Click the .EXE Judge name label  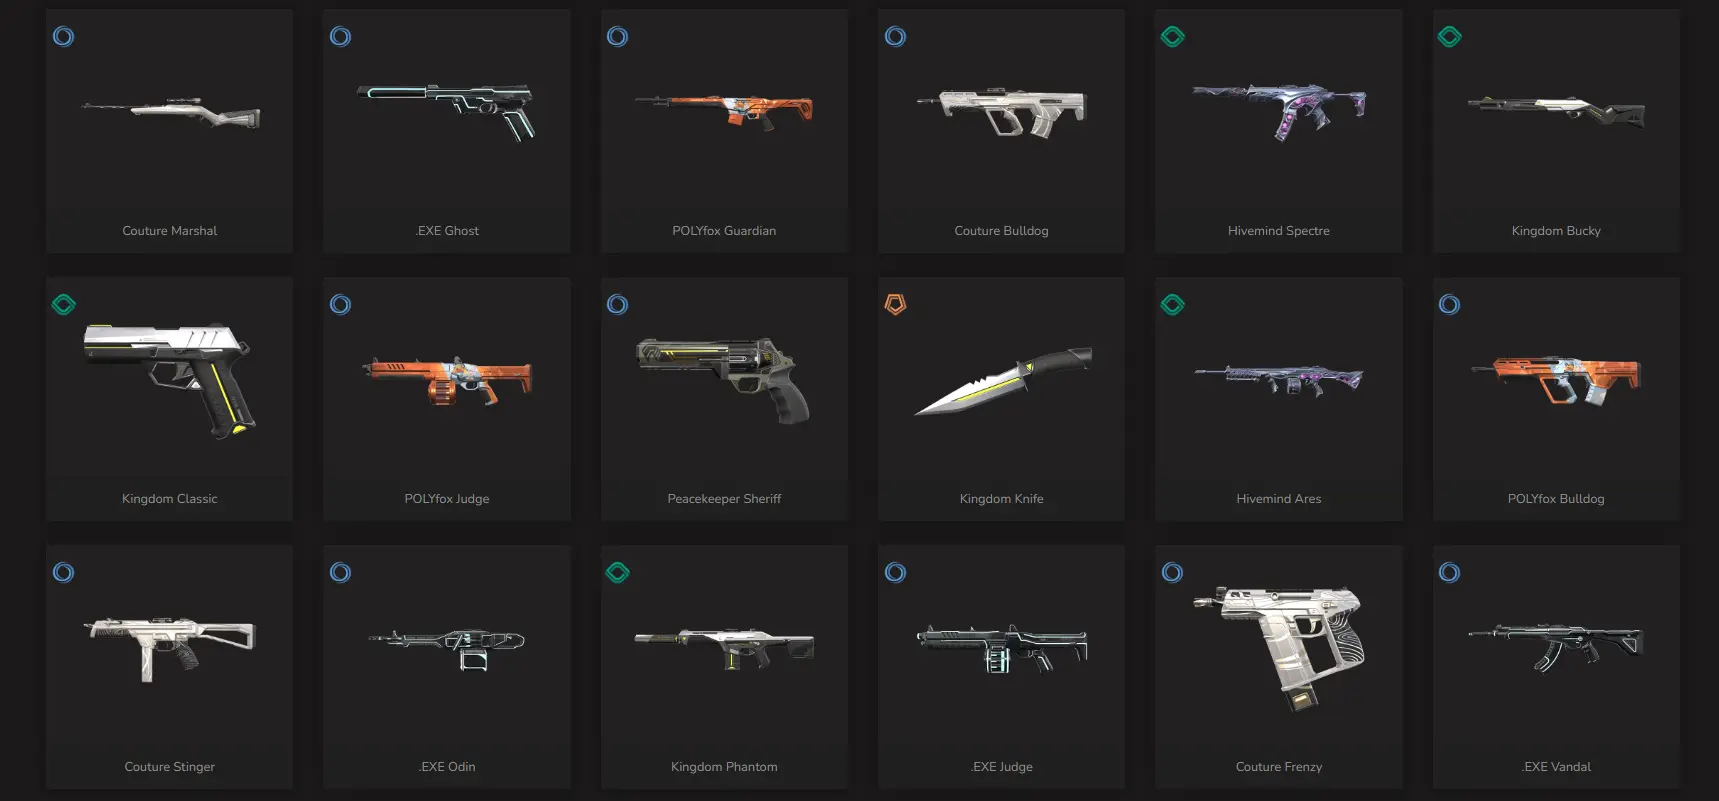tap(1001, 767)
